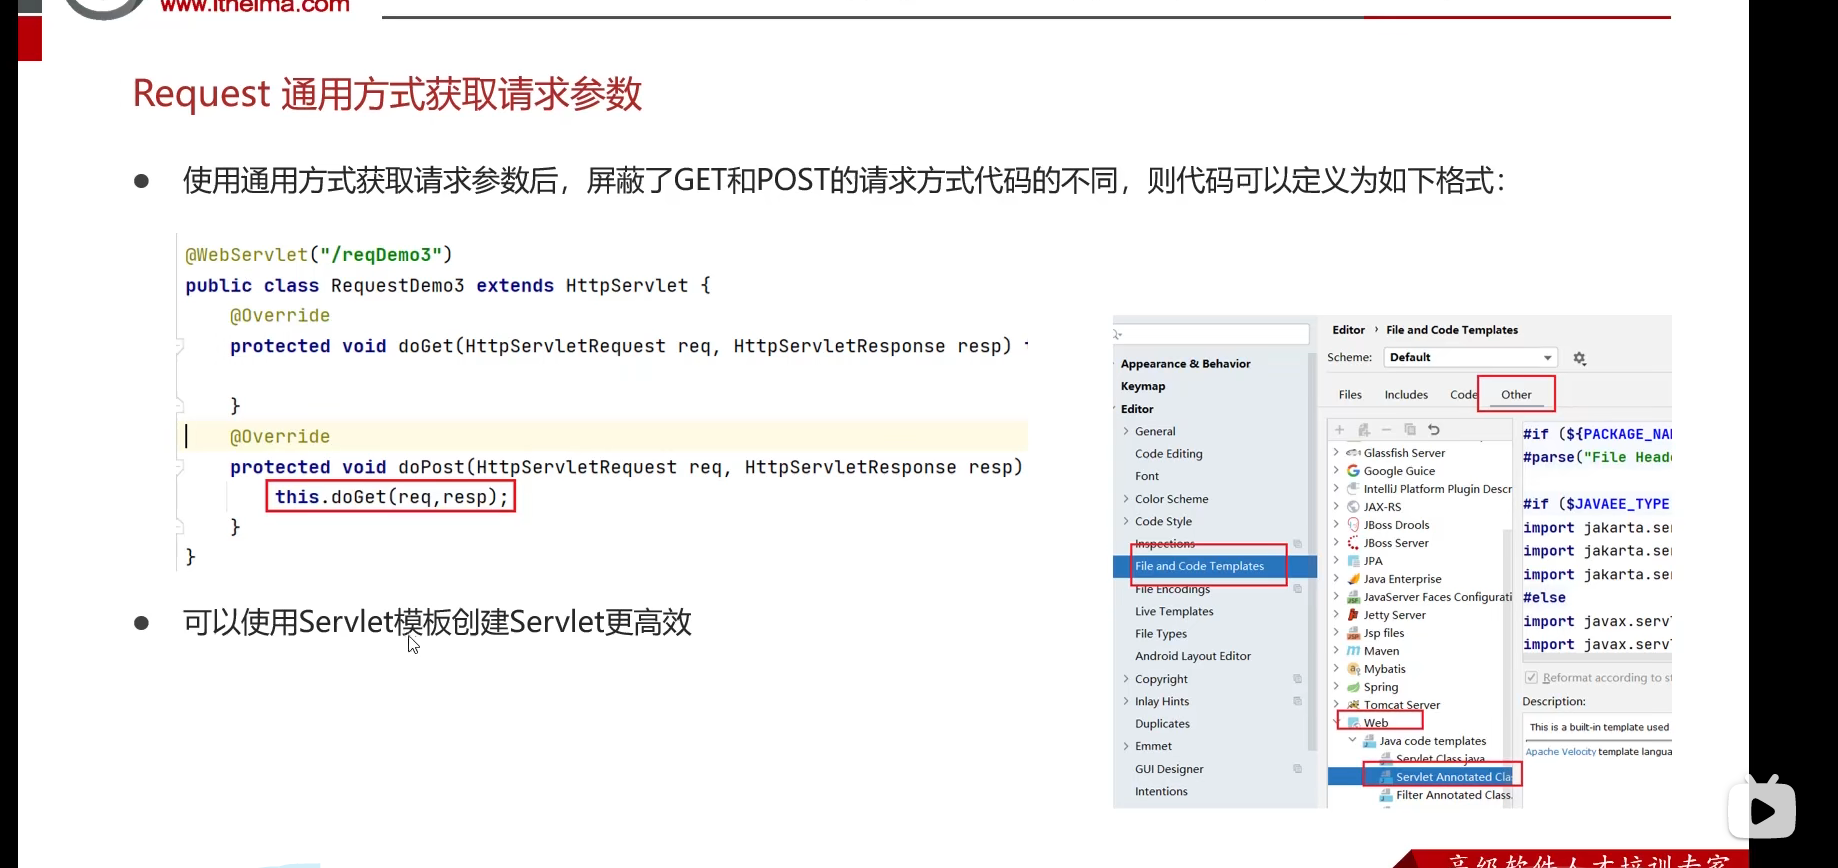
Task: Click the project-level icon beside GUI Designer
Action: [1297, 769]
